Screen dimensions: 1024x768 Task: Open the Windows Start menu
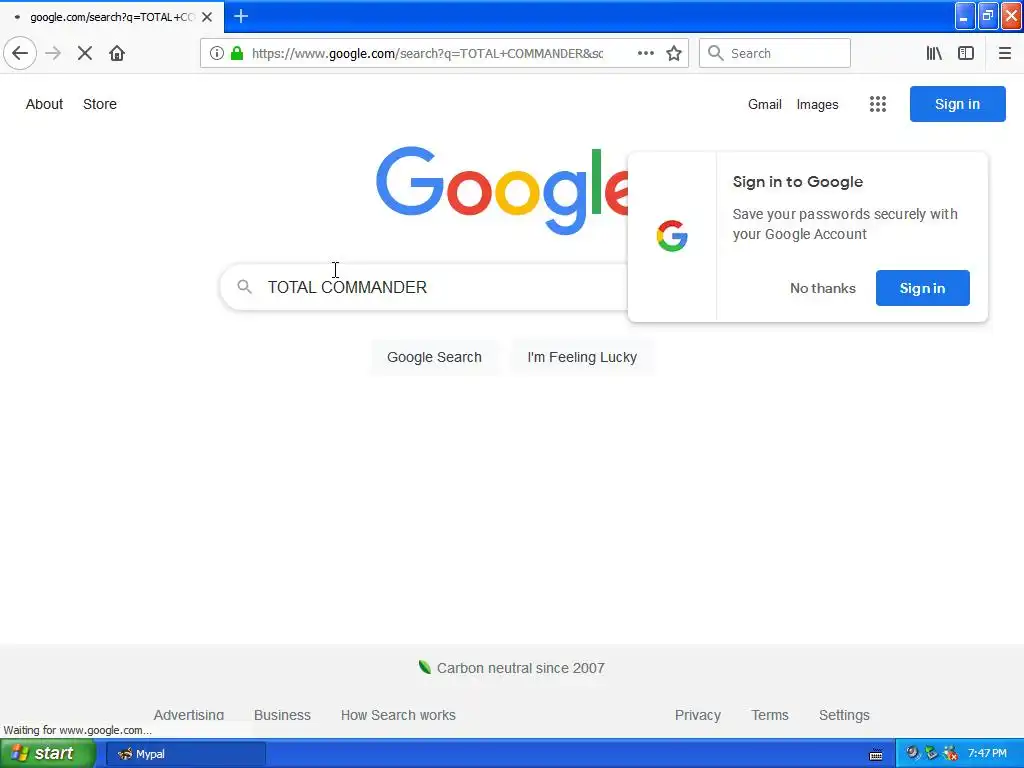tap(47, 754)
